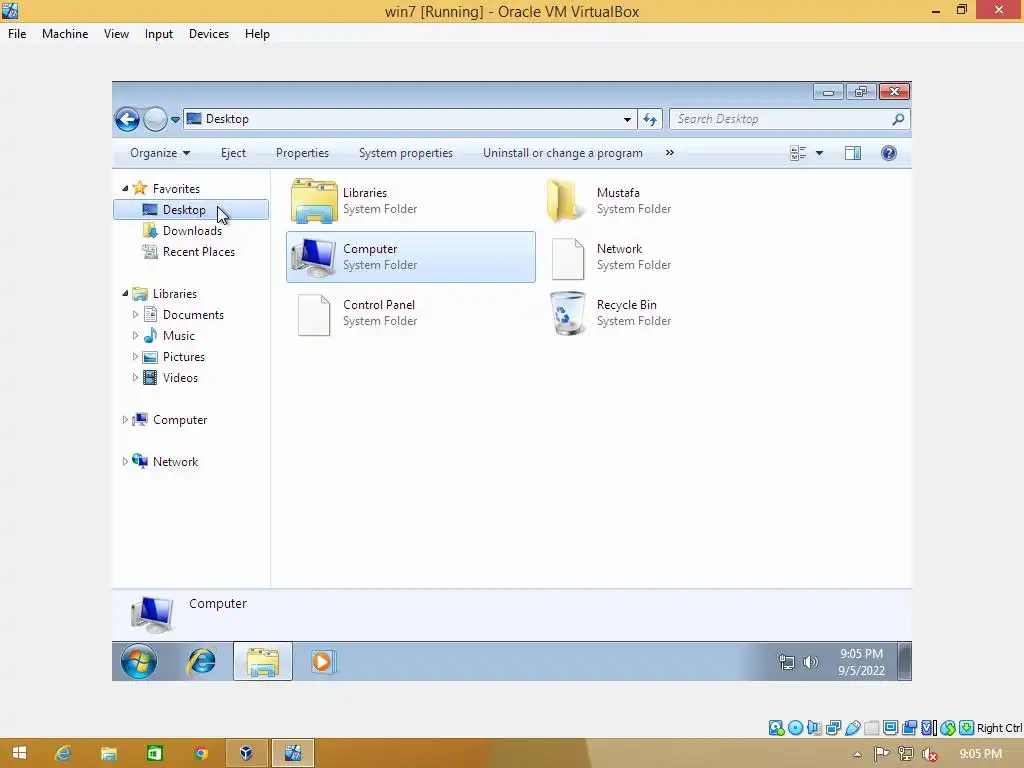Select the Network system folder item
Image resolution: width=1024 pixels, height=768 pixels.
click(x=611, y=257)
